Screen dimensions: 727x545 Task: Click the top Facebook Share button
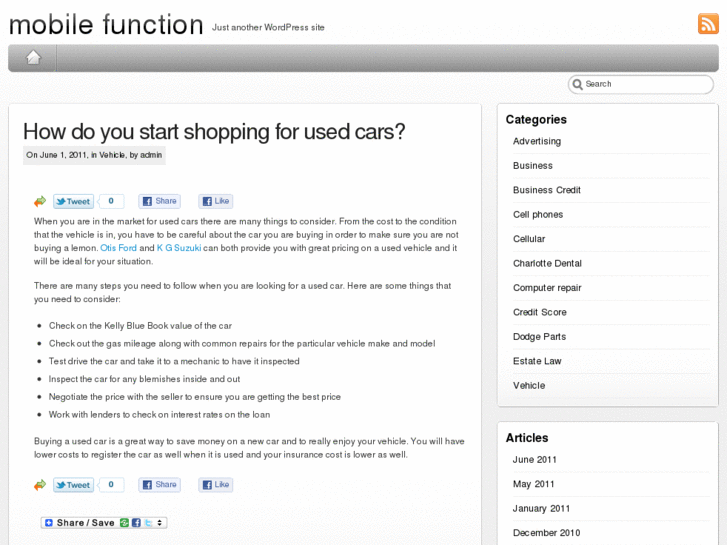(159, 201)
